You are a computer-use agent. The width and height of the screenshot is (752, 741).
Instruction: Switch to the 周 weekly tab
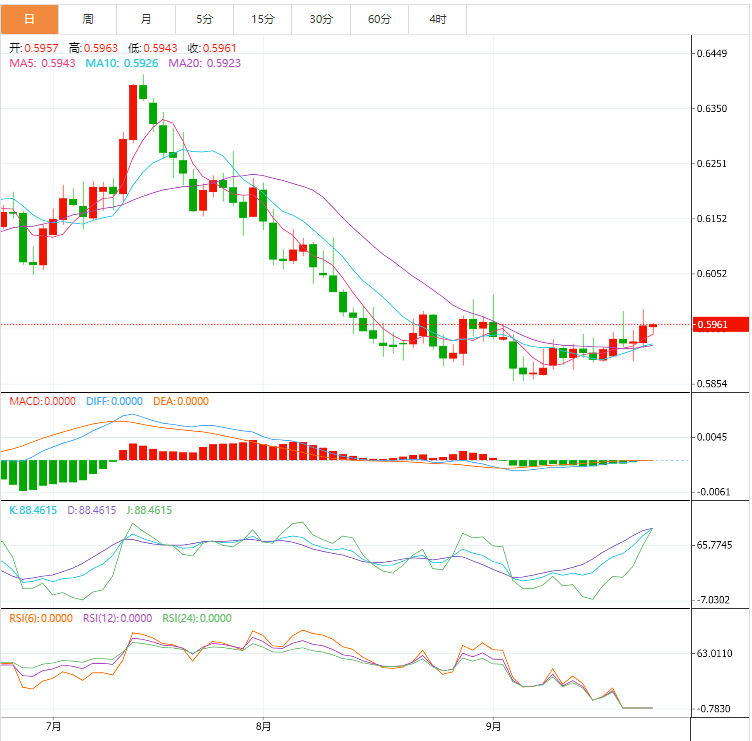pyautogui.click(x=88, y=19)
